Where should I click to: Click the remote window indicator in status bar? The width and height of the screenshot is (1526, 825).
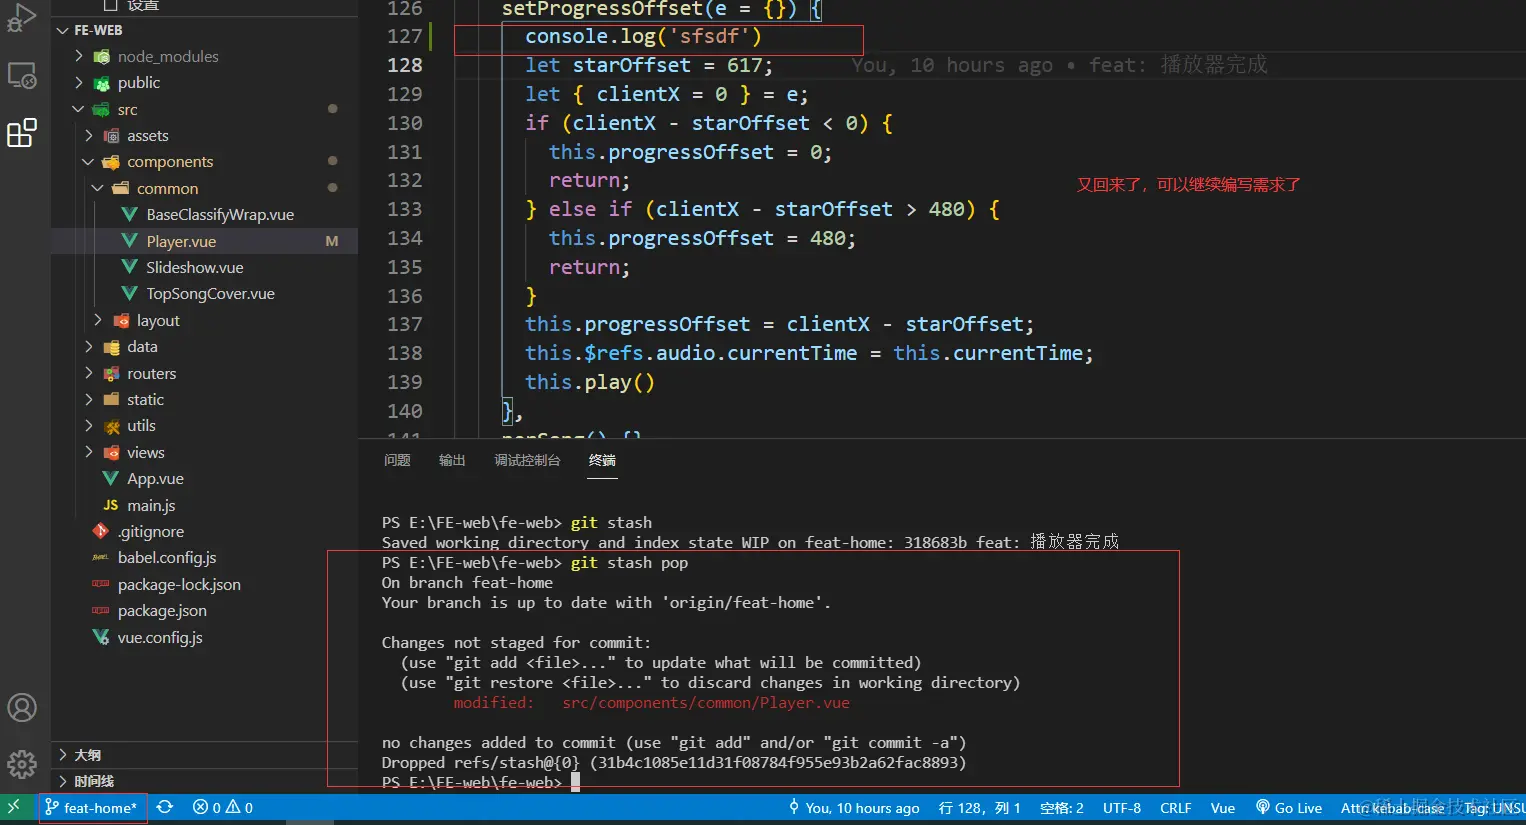[x=14, y=807]
